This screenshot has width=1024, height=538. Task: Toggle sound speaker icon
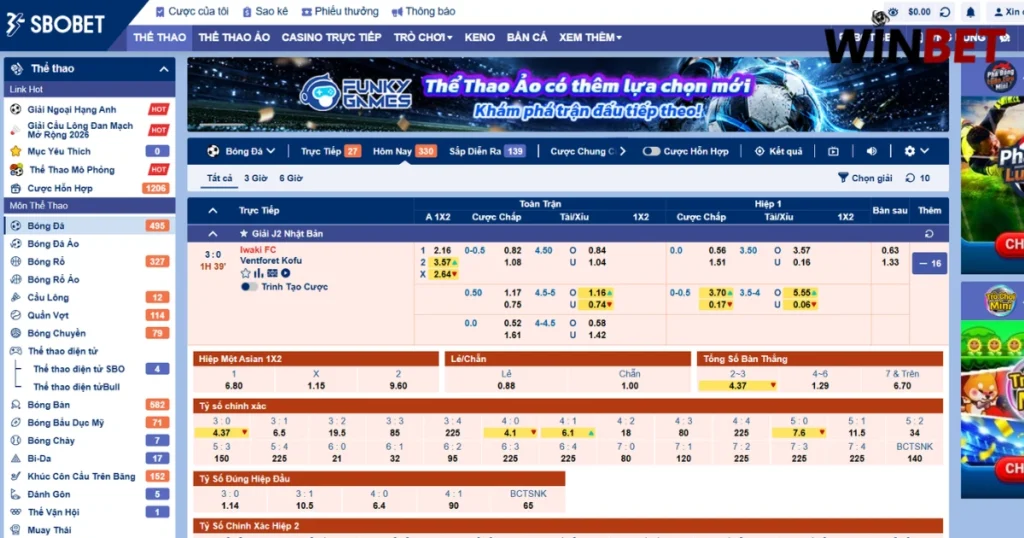pos(871,151)
